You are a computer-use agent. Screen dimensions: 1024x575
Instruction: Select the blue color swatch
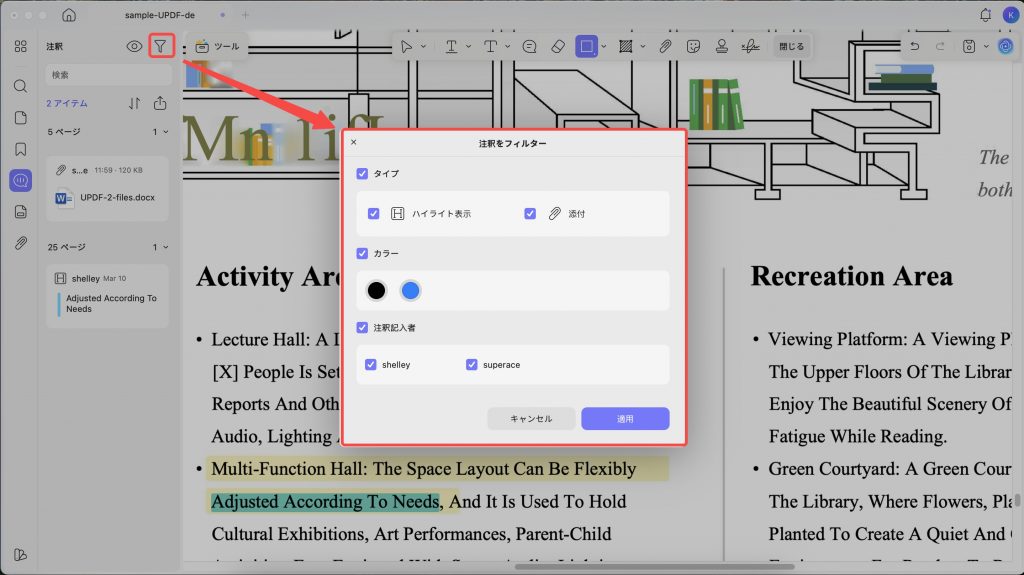pos(410,290)
